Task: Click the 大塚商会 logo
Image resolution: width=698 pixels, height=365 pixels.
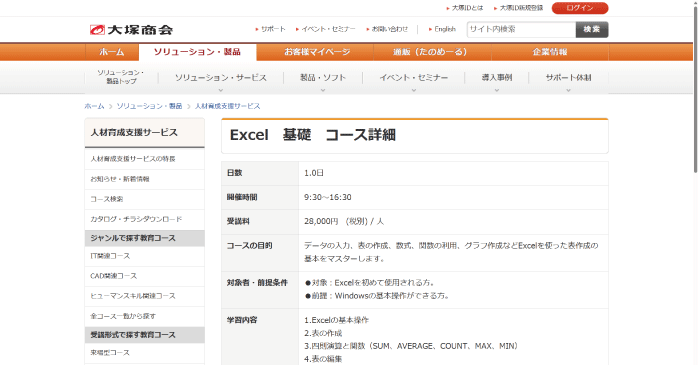Action: click(x=131, y=30)
